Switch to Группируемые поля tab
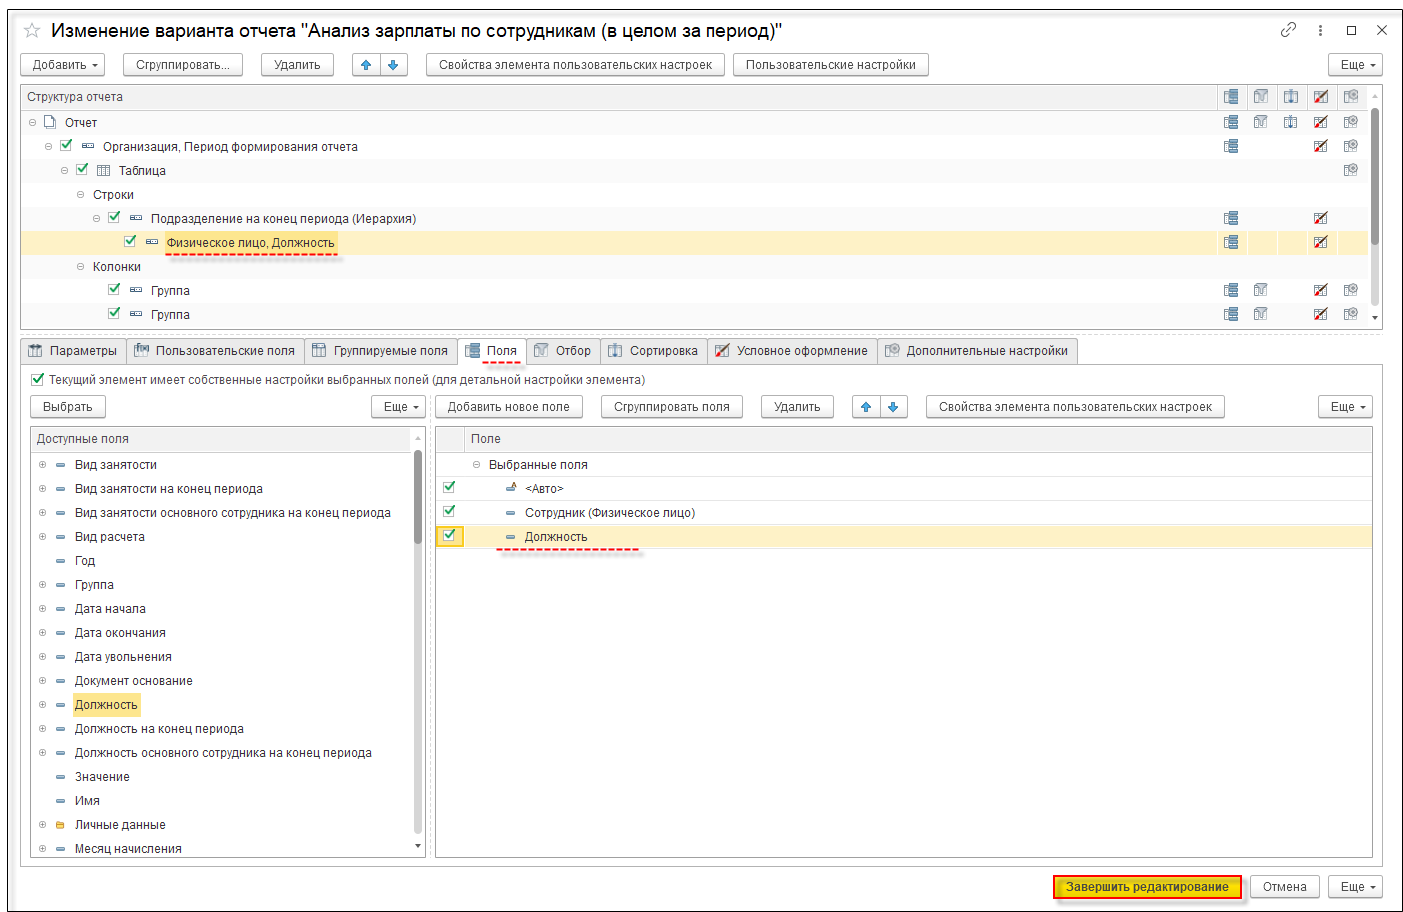Screen dimensions: 1403x912 (x=381, y=351)
